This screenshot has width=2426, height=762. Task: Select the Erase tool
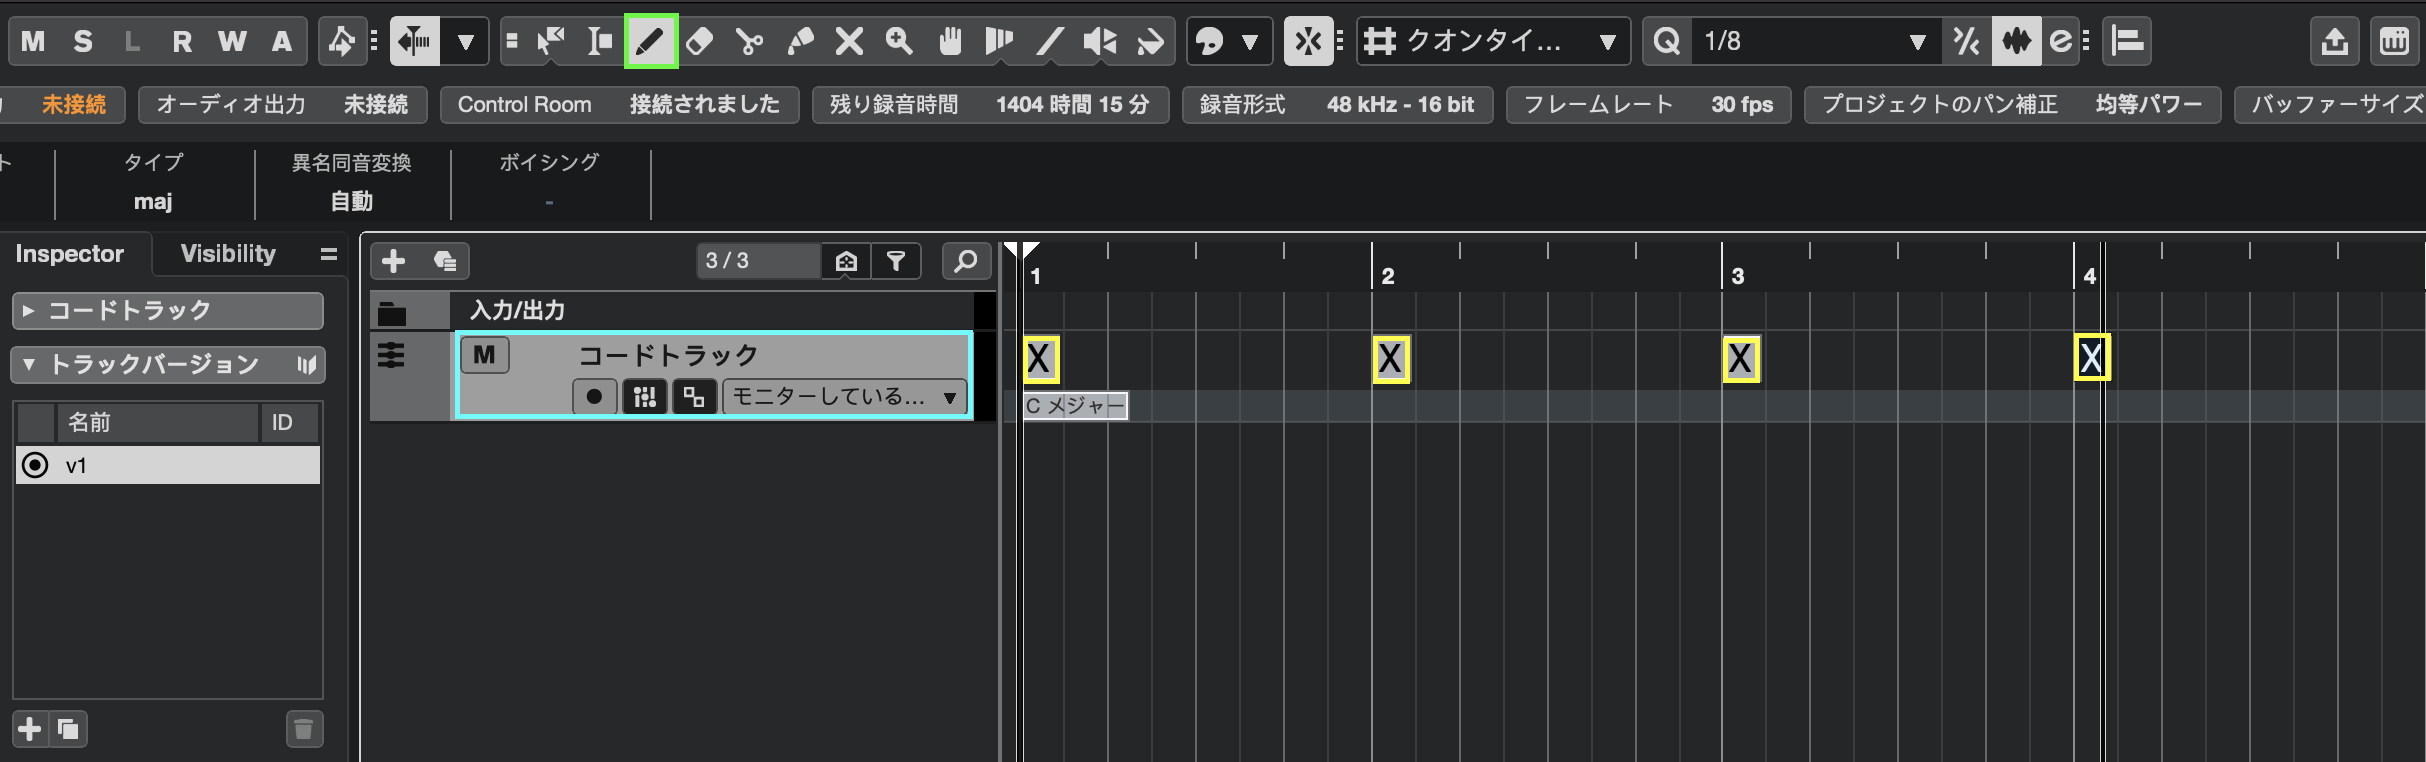click(x=700, y=41)
